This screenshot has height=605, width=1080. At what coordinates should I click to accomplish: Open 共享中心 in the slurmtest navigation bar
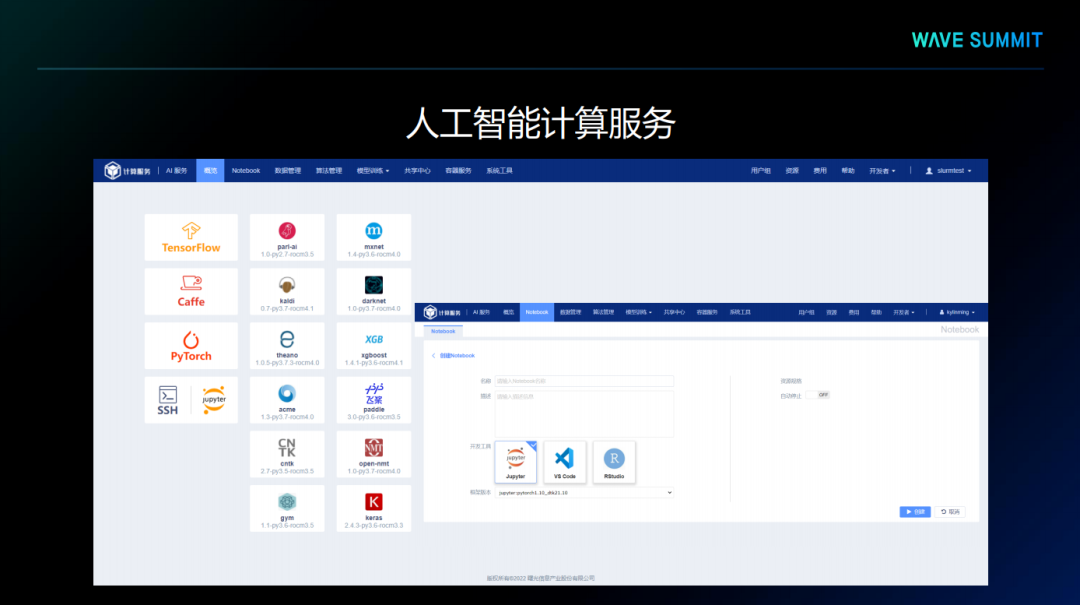(x=417, y=171)
